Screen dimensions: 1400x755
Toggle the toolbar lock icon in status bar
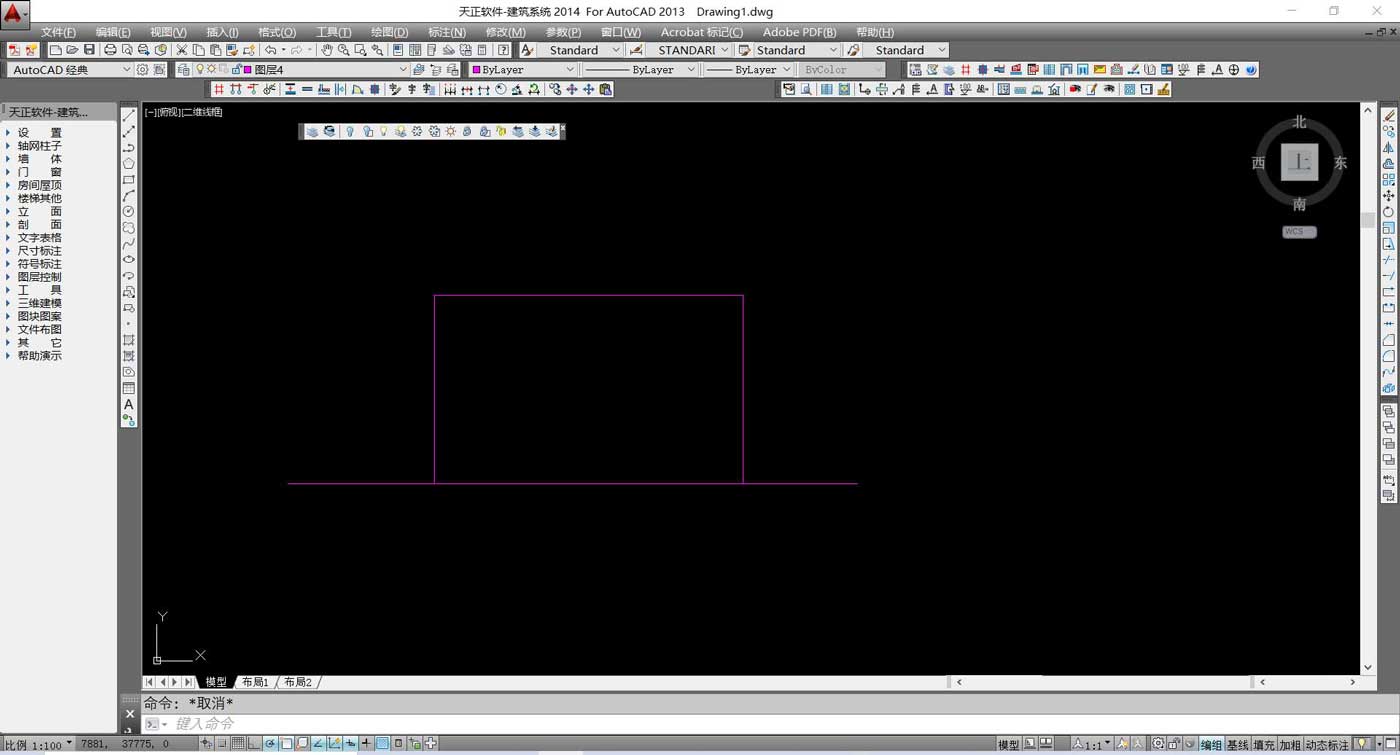tap(1174, 744)
